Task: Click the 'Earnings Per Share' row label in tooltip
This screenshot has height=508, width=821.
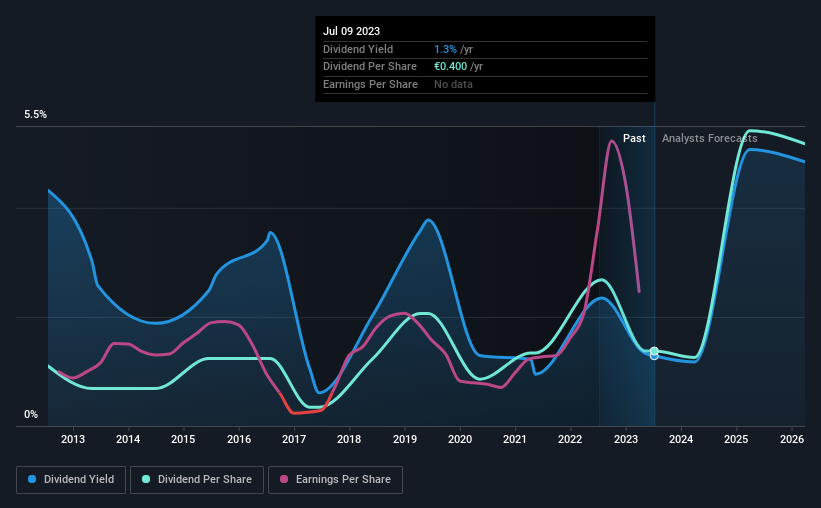Action: 370,84
